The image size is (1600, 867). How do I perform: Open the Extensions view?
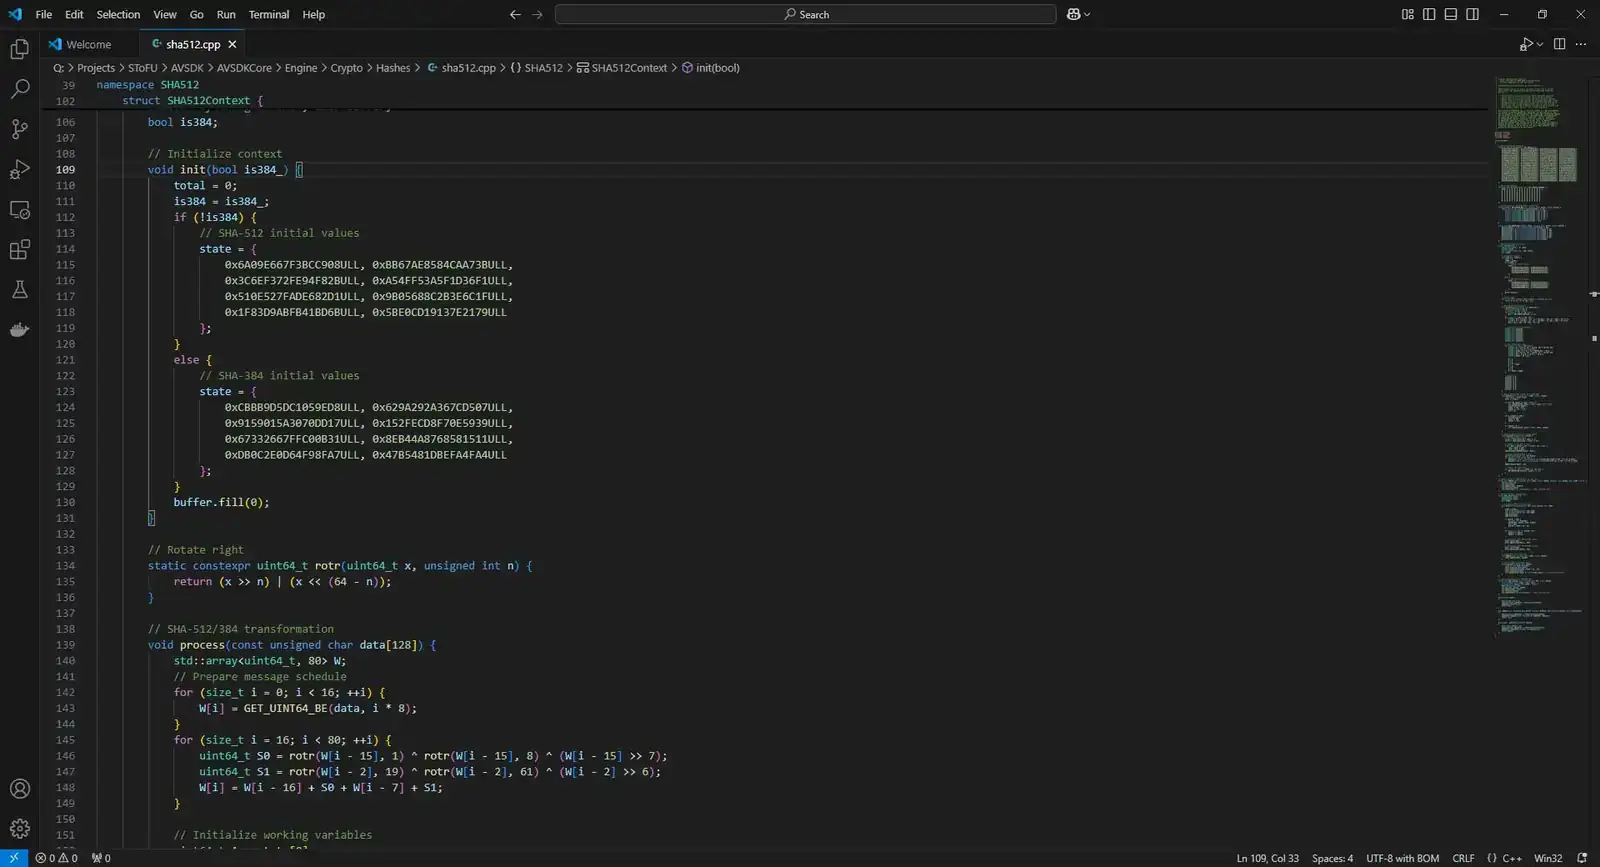(x=19, y=250)
